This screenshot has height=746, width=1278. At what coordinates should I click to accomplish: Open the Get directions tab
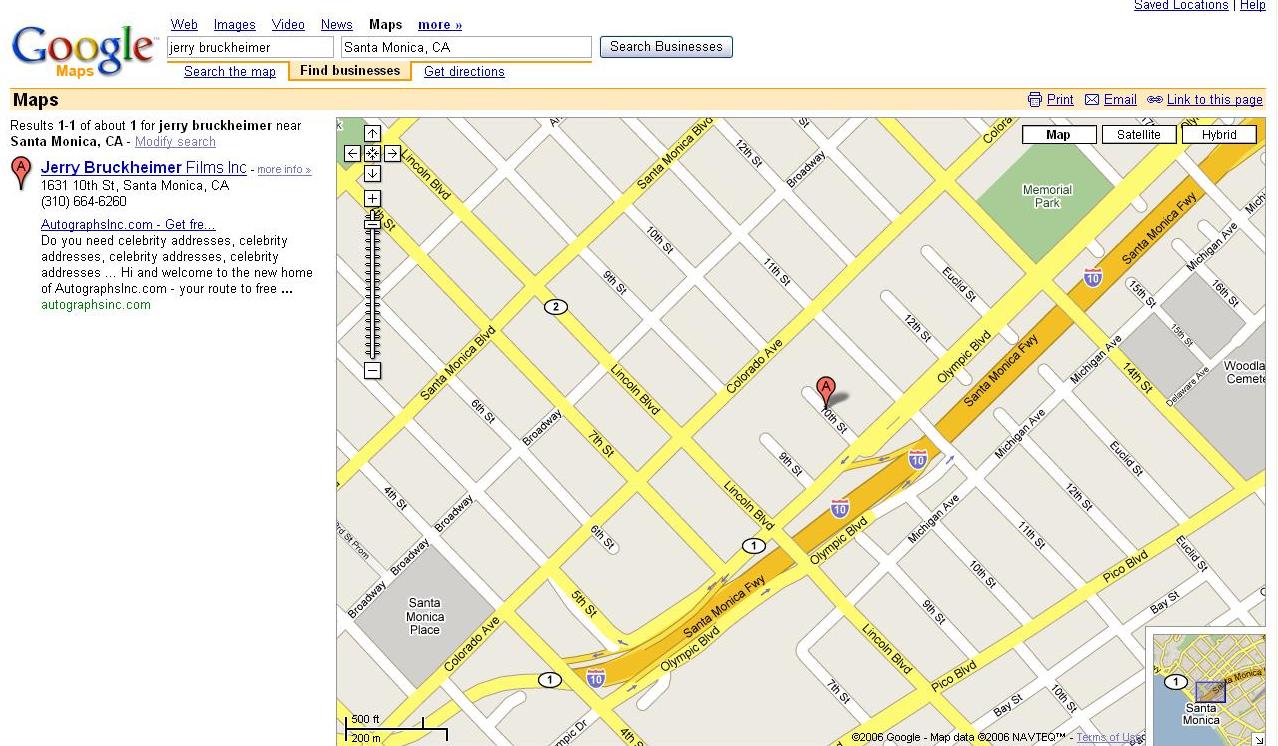(464, 72)
